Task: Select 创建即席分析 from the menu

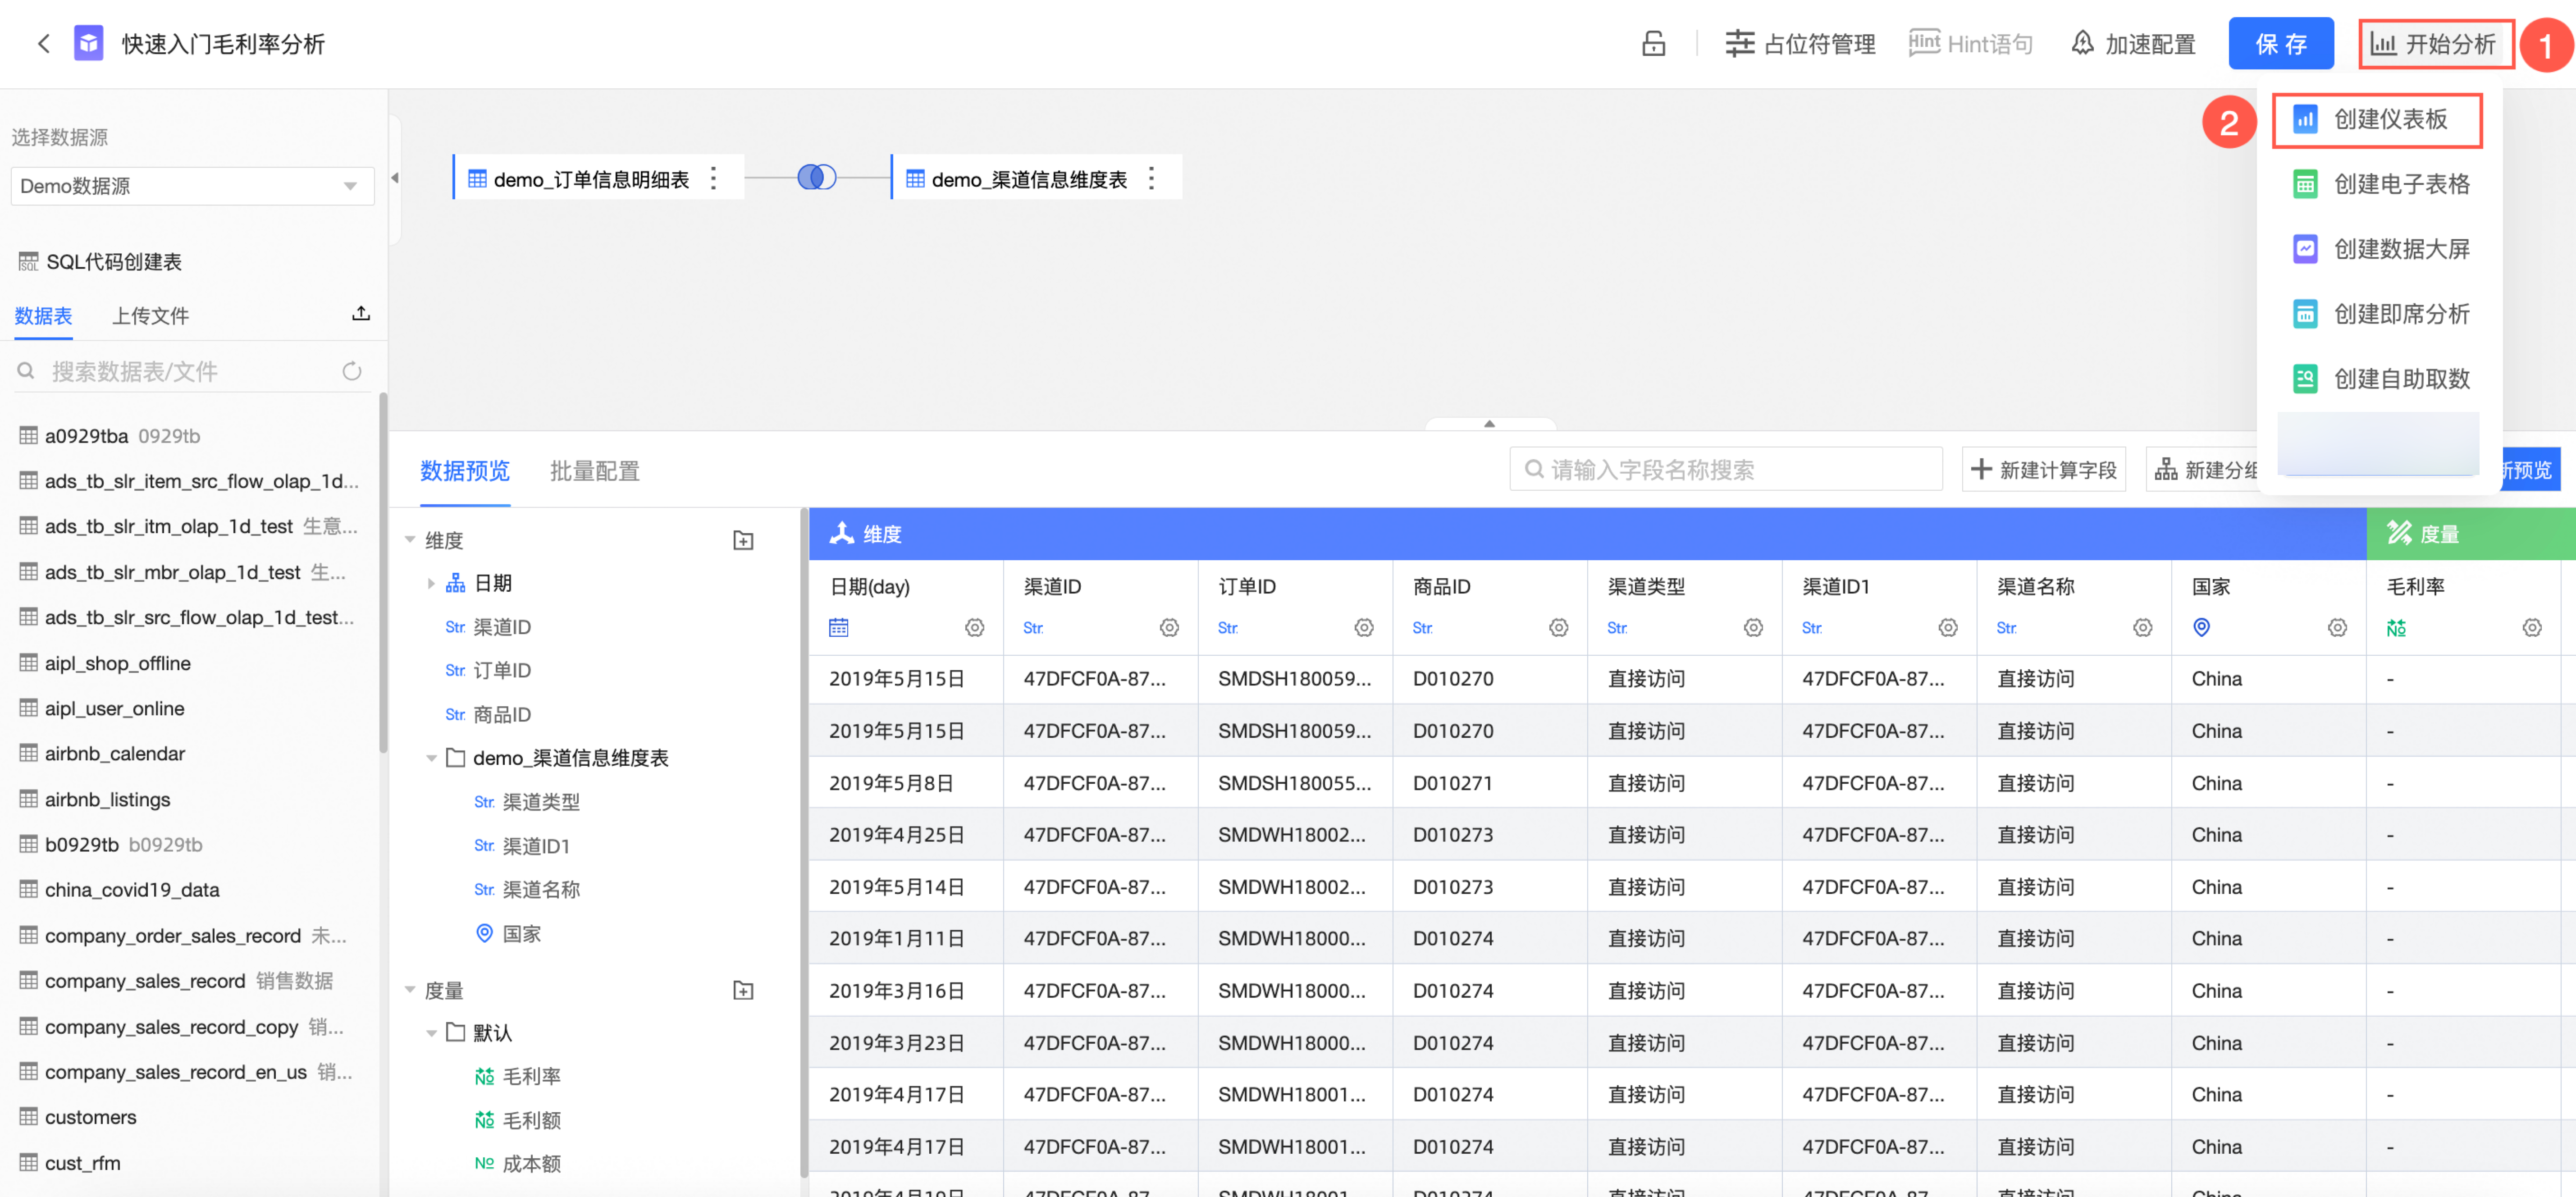Action: 2380,314
